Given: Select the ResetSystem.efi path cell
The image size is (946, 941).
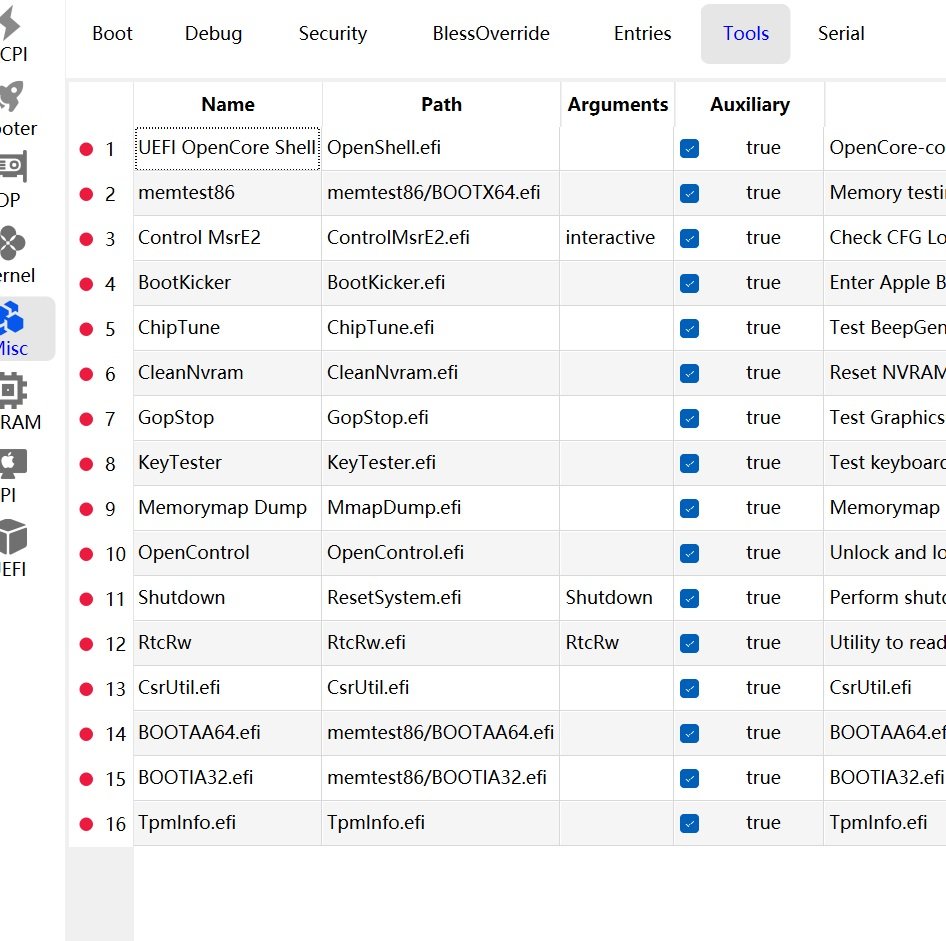Looking at the screenshot, I should tap(441, 598).
